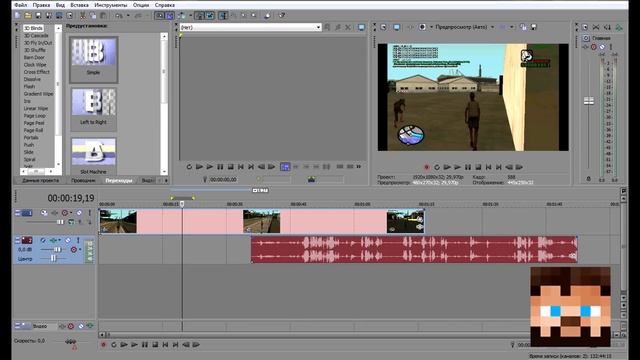Open project video properties icon in preview toolbar
Viewport: 640px width, 360px height.
pos(384,27)
